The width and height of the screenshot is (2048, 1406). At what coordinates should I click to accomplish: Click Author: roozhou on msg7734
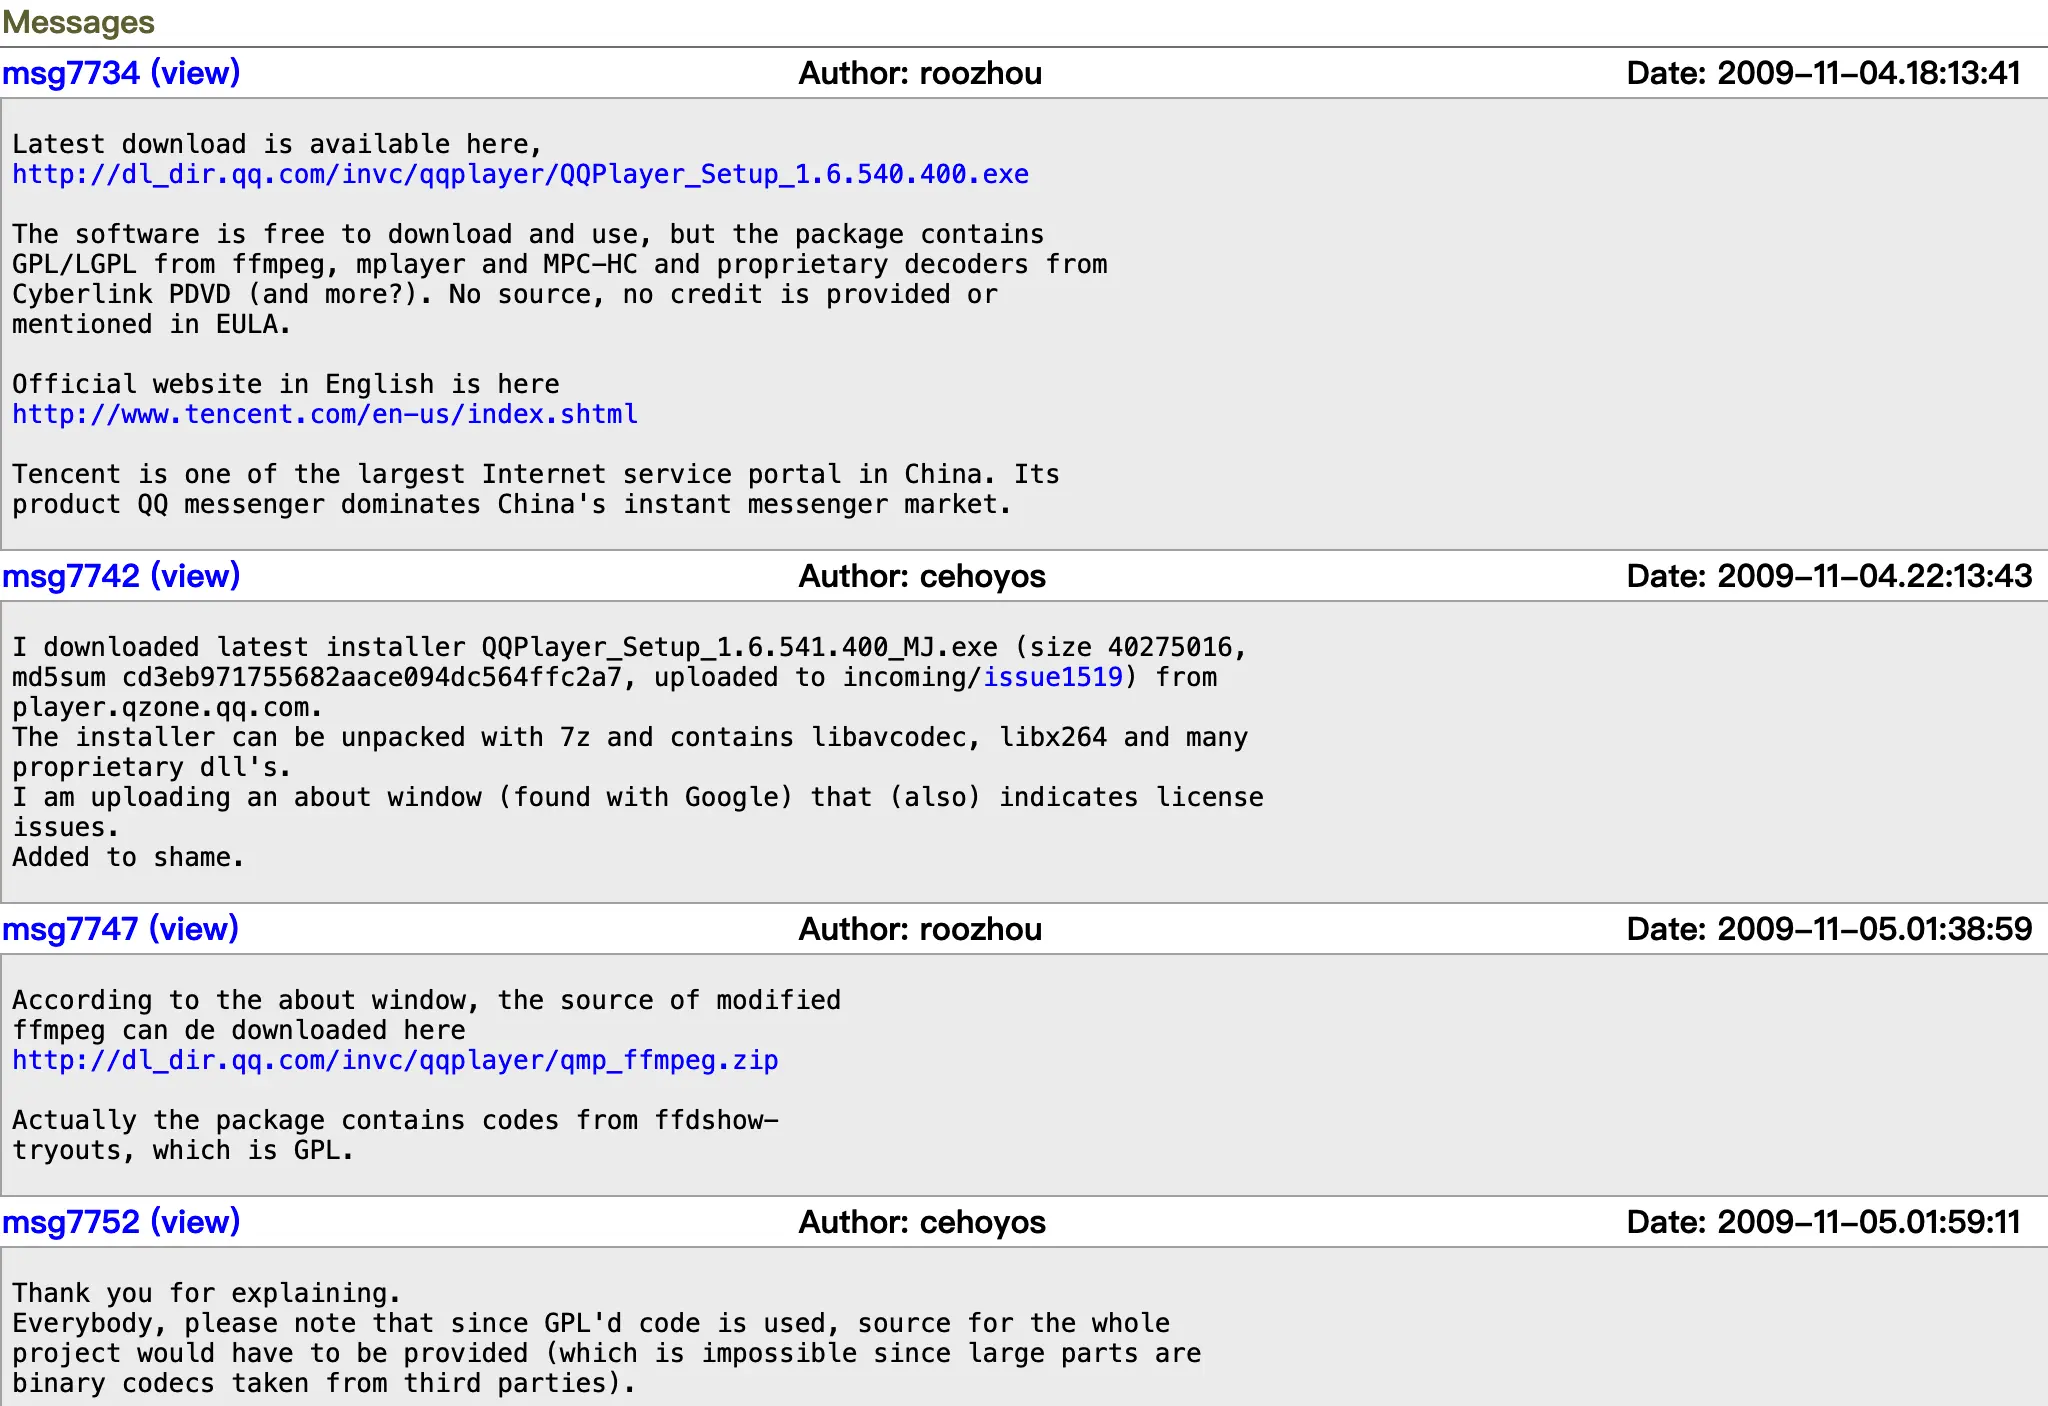point(920,73)
